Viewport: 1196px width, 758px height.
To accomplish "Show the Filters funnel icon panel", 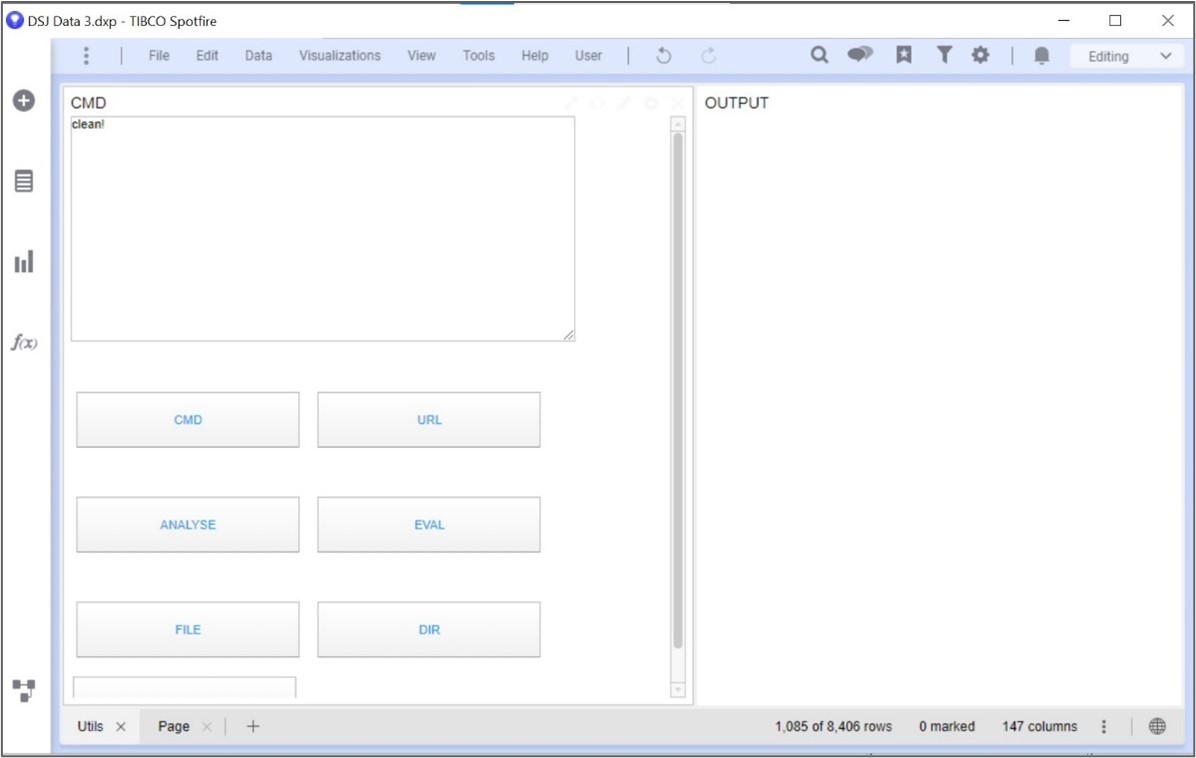I will (x=944, y=56).
